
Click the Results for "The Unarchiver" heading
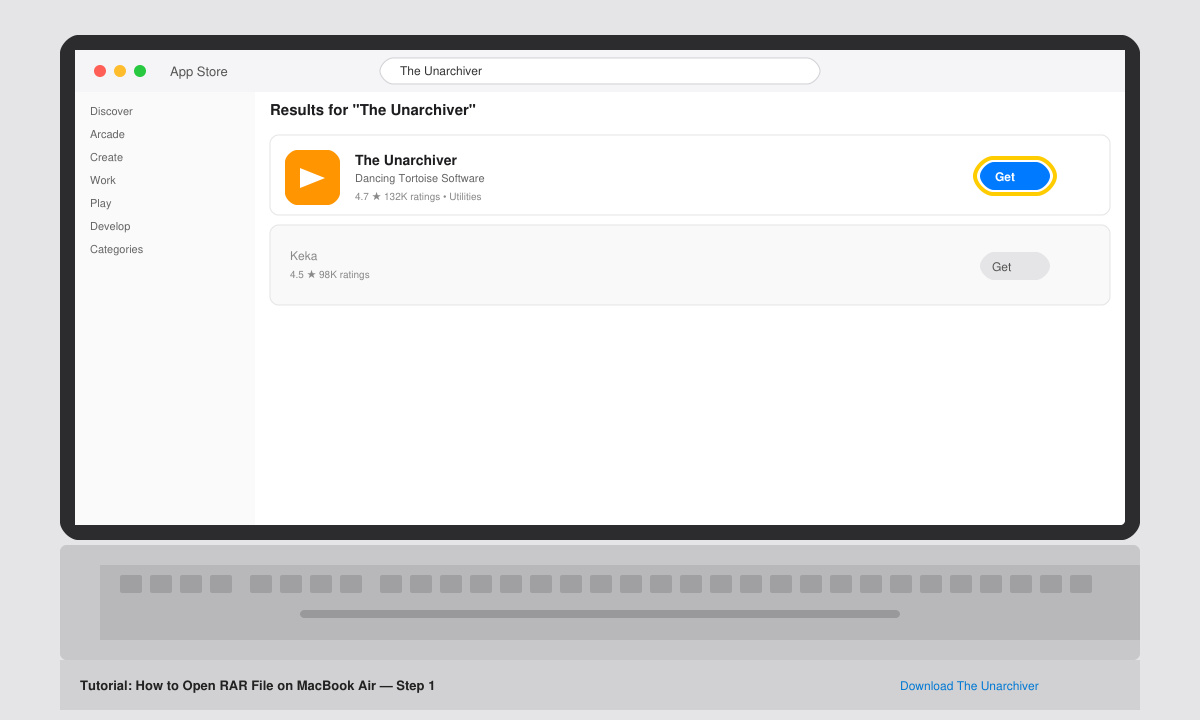point(373,110)
